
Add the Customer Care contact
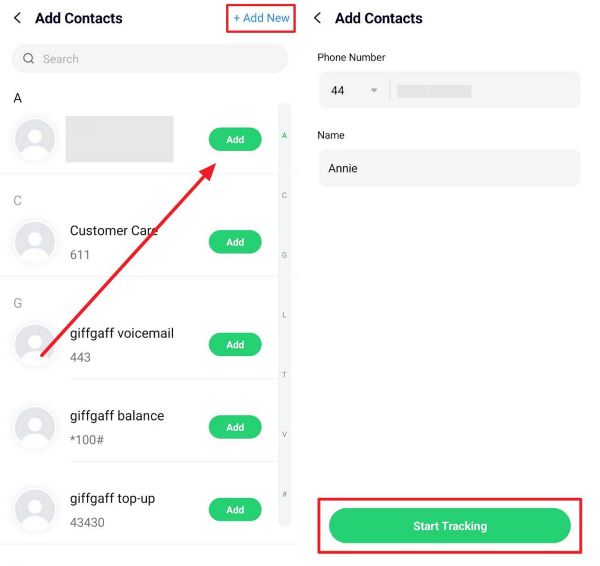point(235,242)
